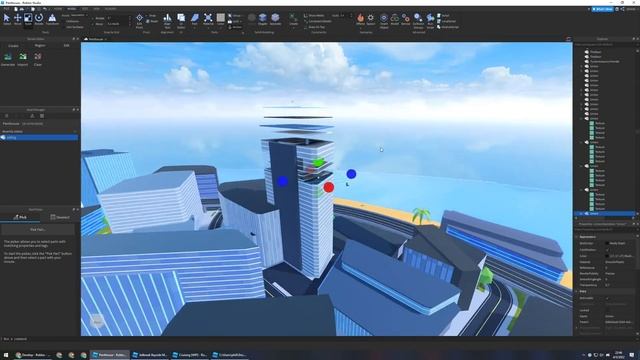Viewport: 640px width, 360px height.
Task: Click the green scale handle on the tower
Action: tap(318, 162)
